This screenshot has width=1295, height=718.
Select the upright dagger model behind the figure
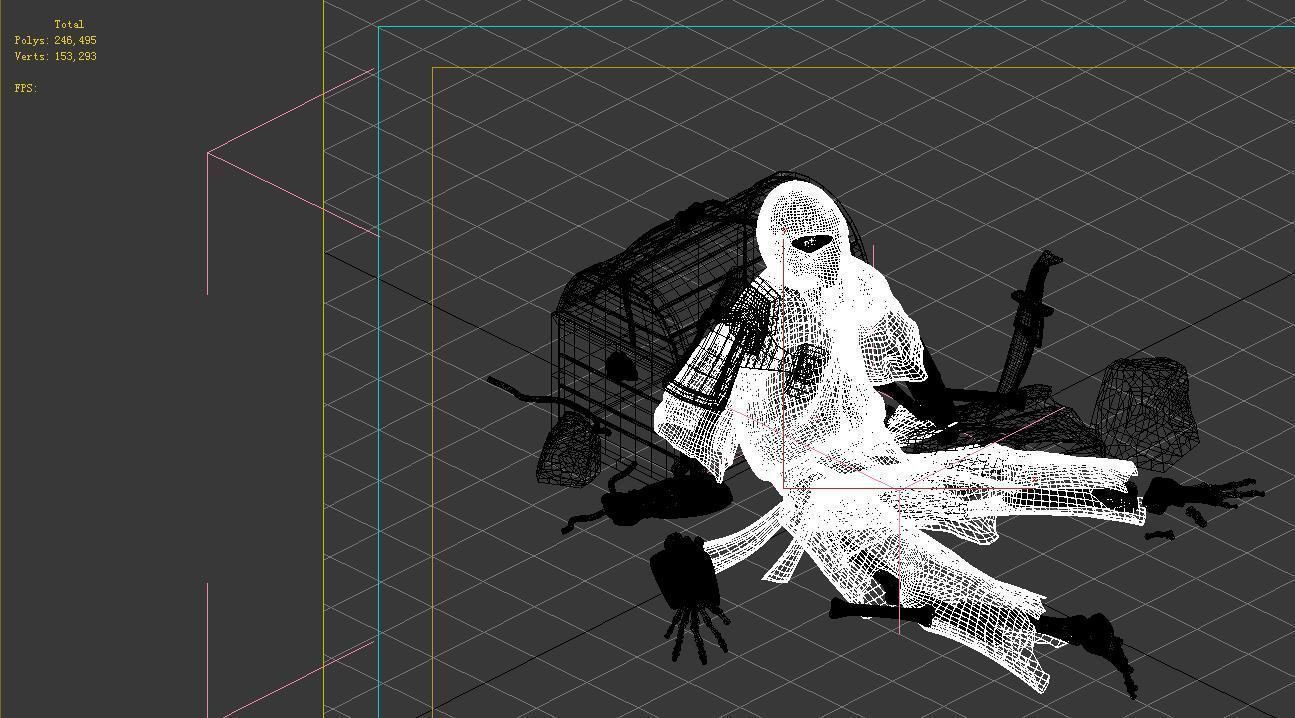point(1030,320)
